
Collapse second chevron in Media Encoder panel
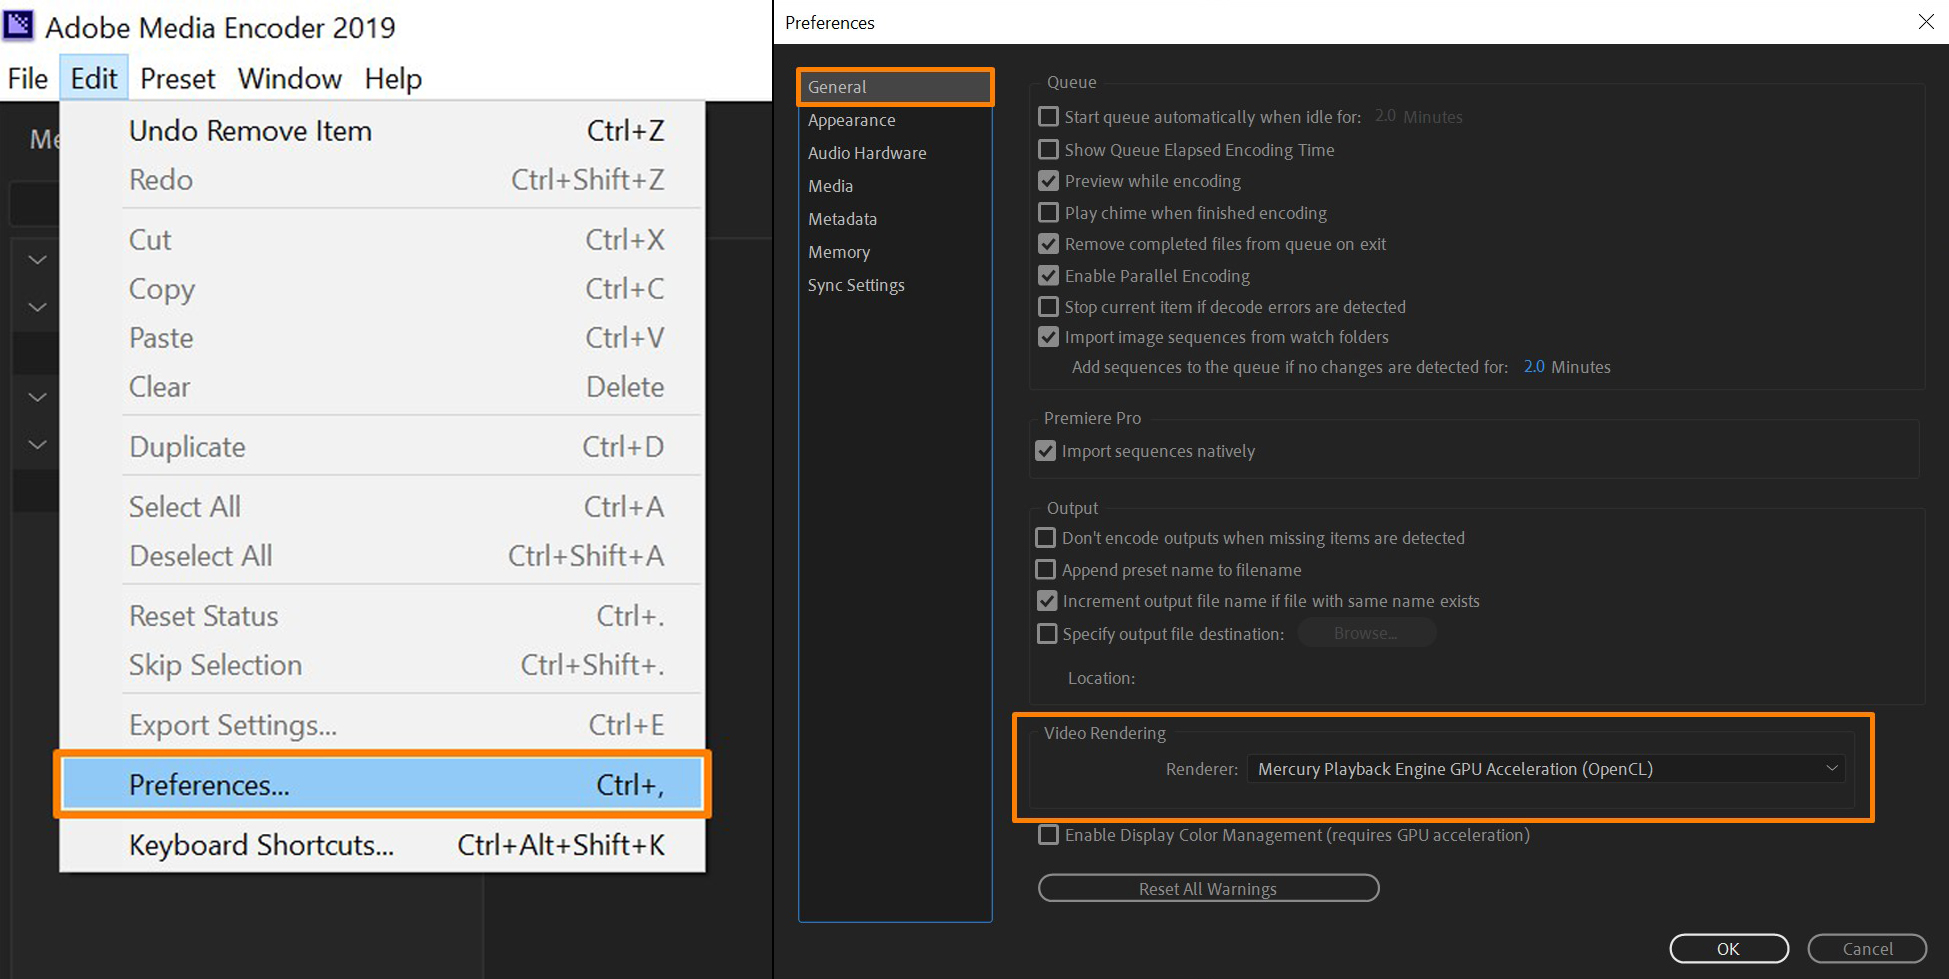pos(37,307)
